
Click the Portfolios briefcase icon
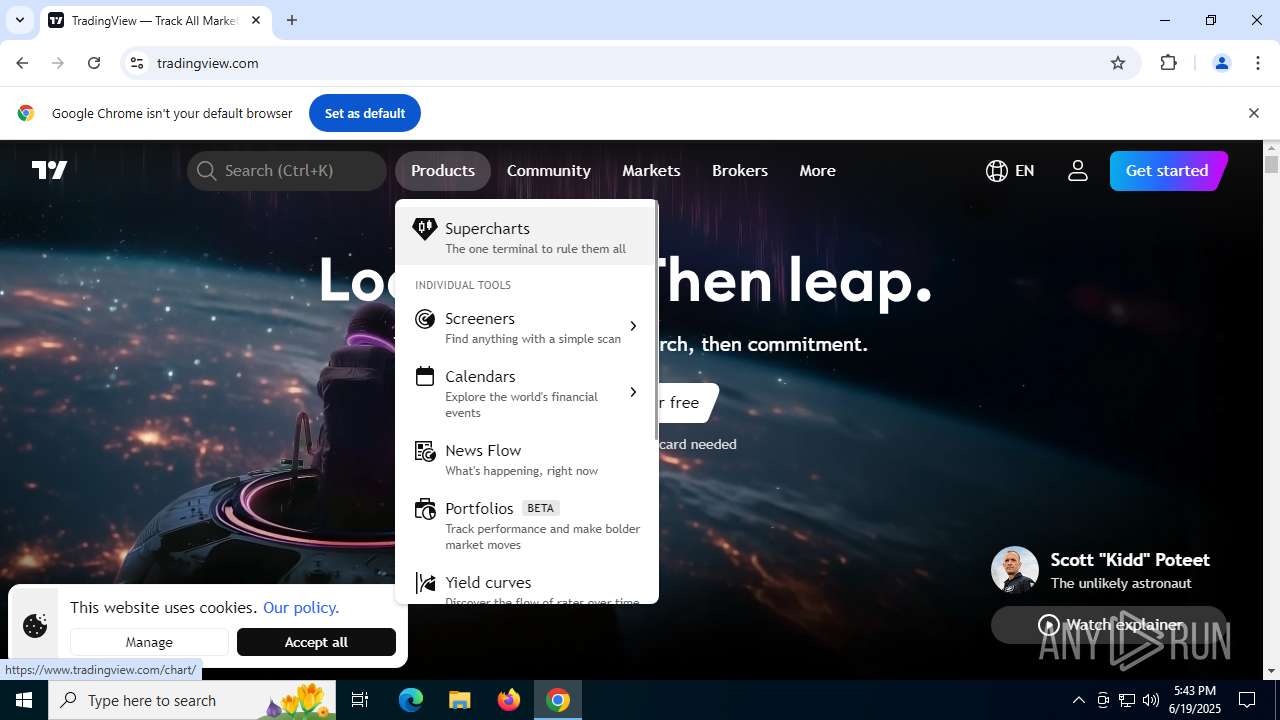click(425, 509)
